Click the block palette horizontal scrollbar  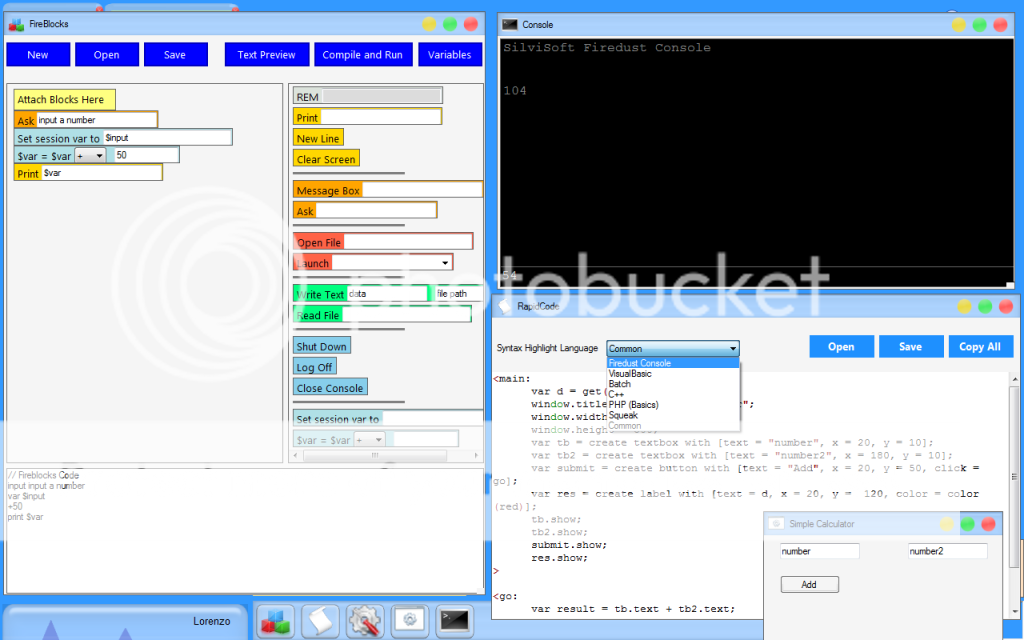380,455
